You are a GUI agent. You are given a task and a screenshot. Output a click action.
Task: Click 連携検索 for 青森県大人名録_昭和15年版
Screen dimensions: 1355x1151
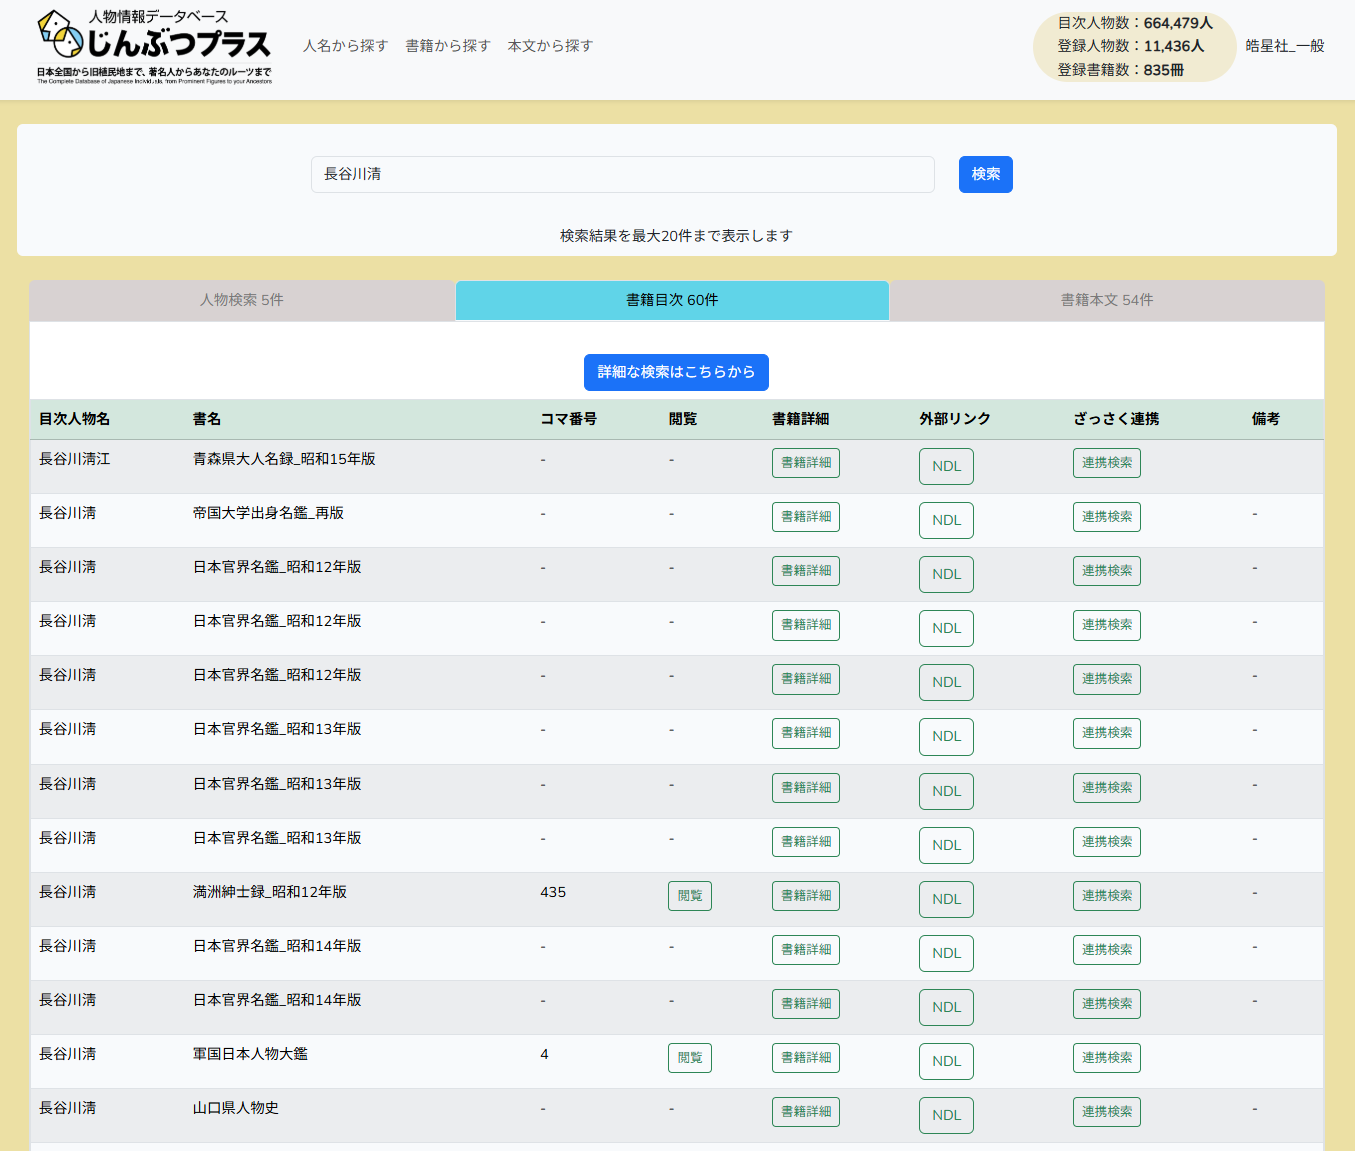pos(1106,463)
